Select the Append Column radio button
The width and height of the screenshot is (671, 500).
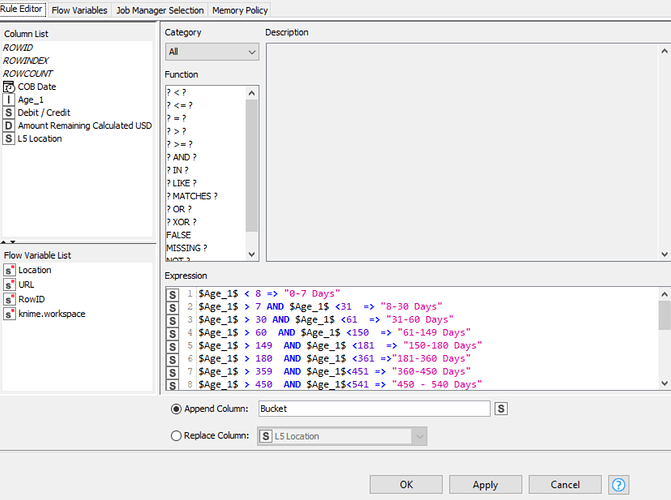point(178,409)
